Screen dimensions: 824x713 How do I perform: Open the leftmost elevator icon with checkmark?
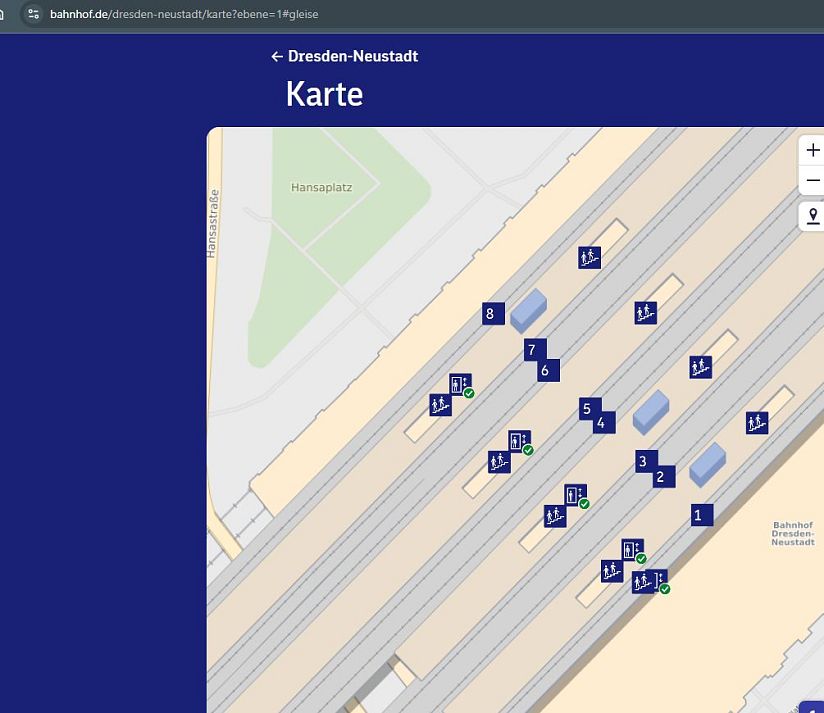coord(460,384)
